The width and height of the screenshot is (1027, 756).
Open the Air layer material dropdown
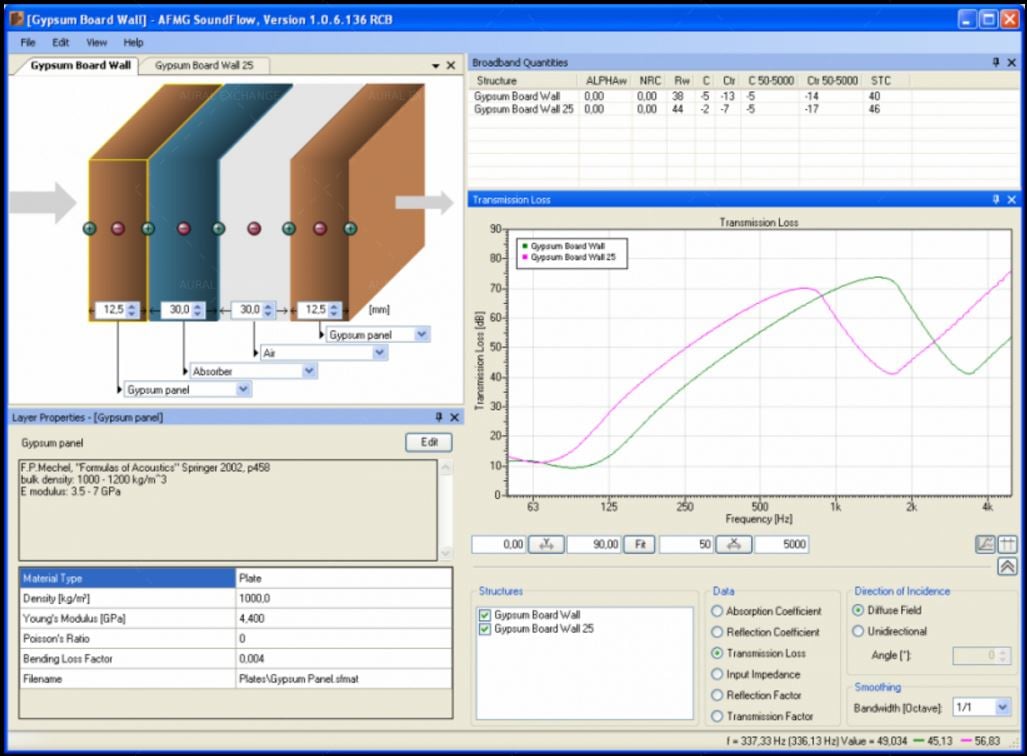click(x=377, y=353)
